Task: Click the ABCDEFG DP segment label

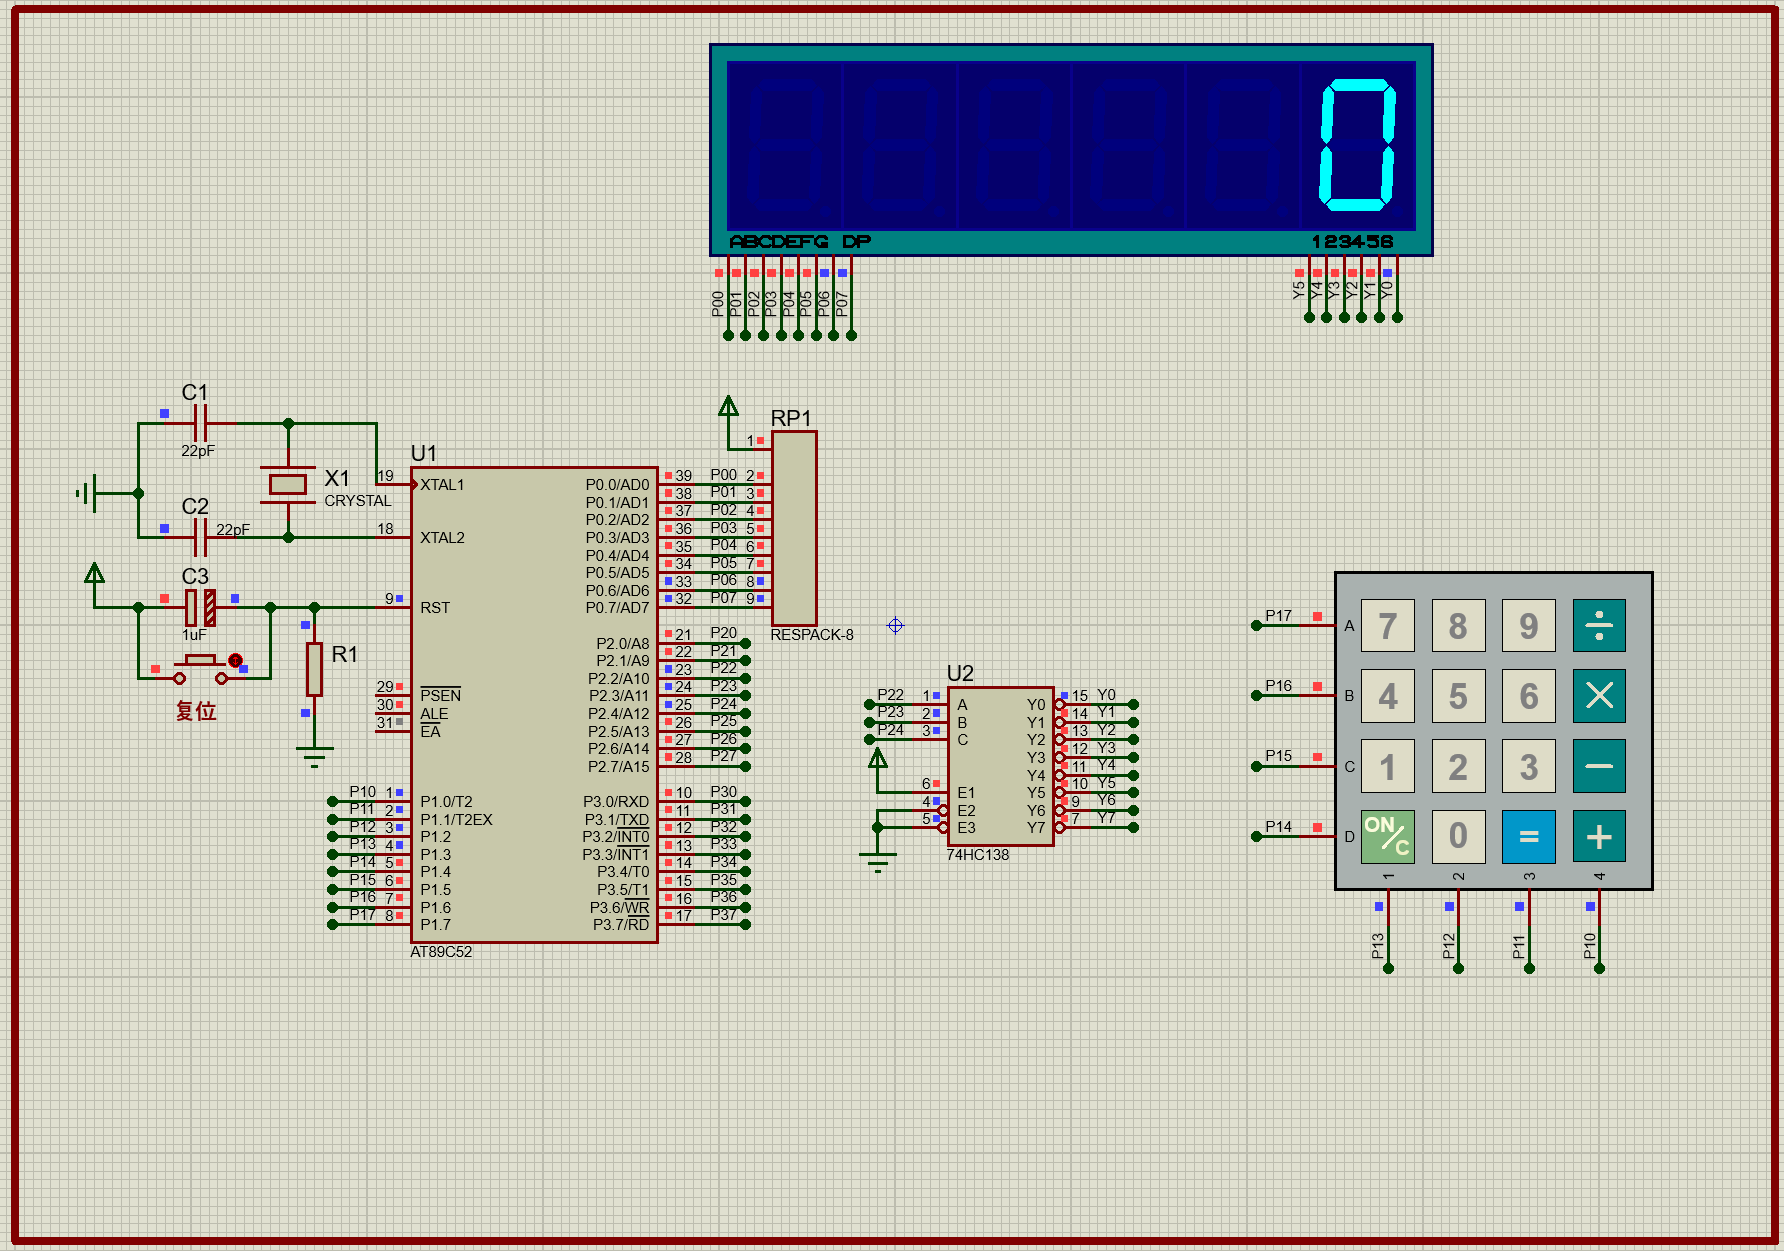Action: [800, 241]
